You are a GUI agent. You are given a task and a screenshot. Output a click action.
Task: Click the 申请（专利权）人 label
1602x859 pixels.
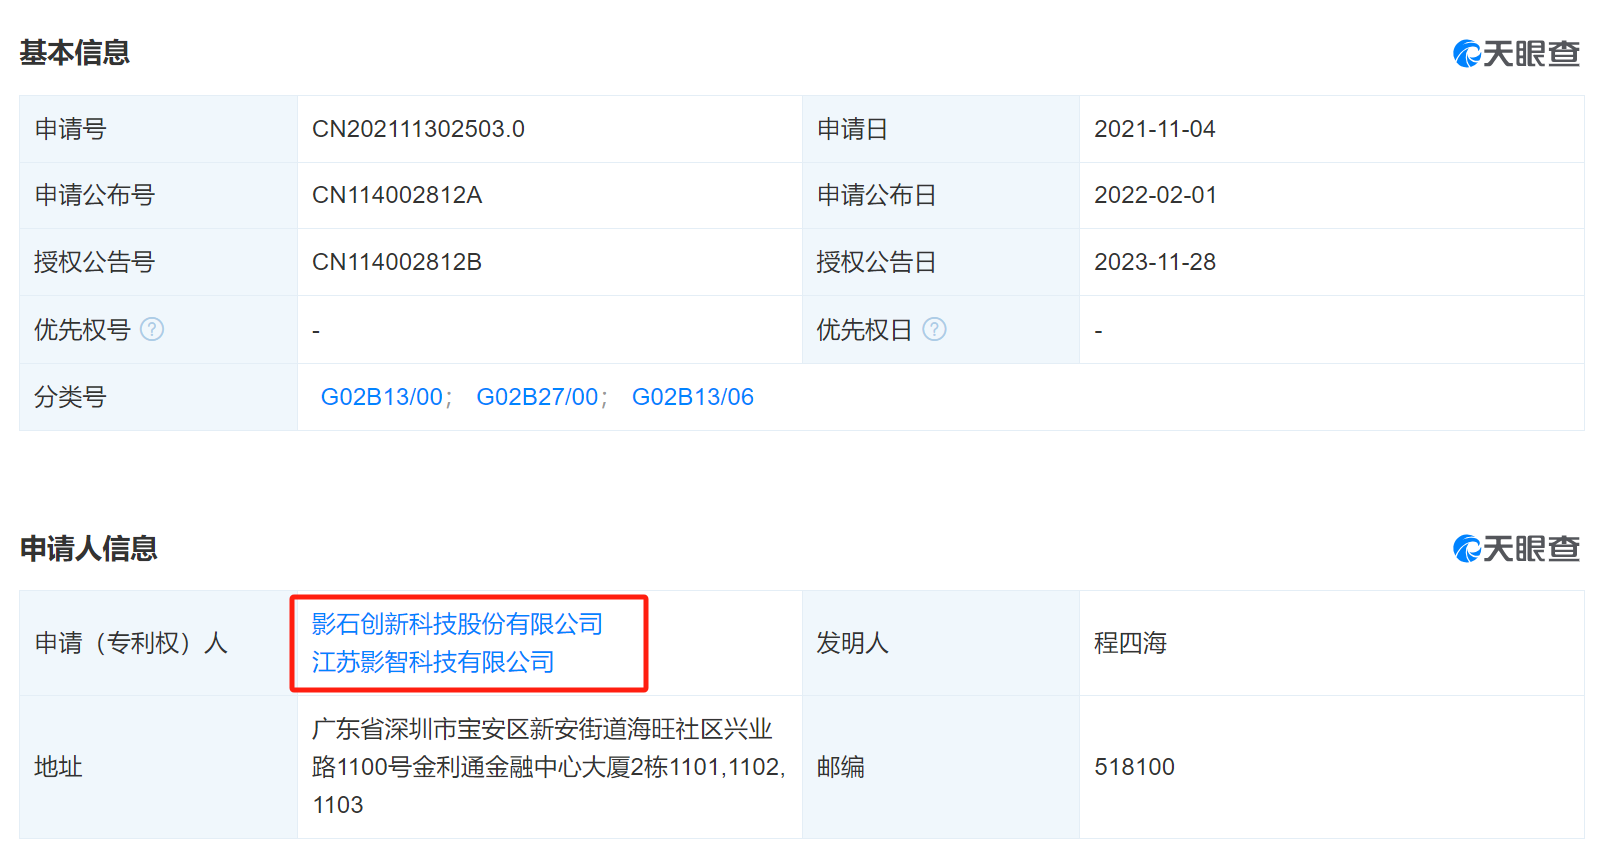coord(131,643)
